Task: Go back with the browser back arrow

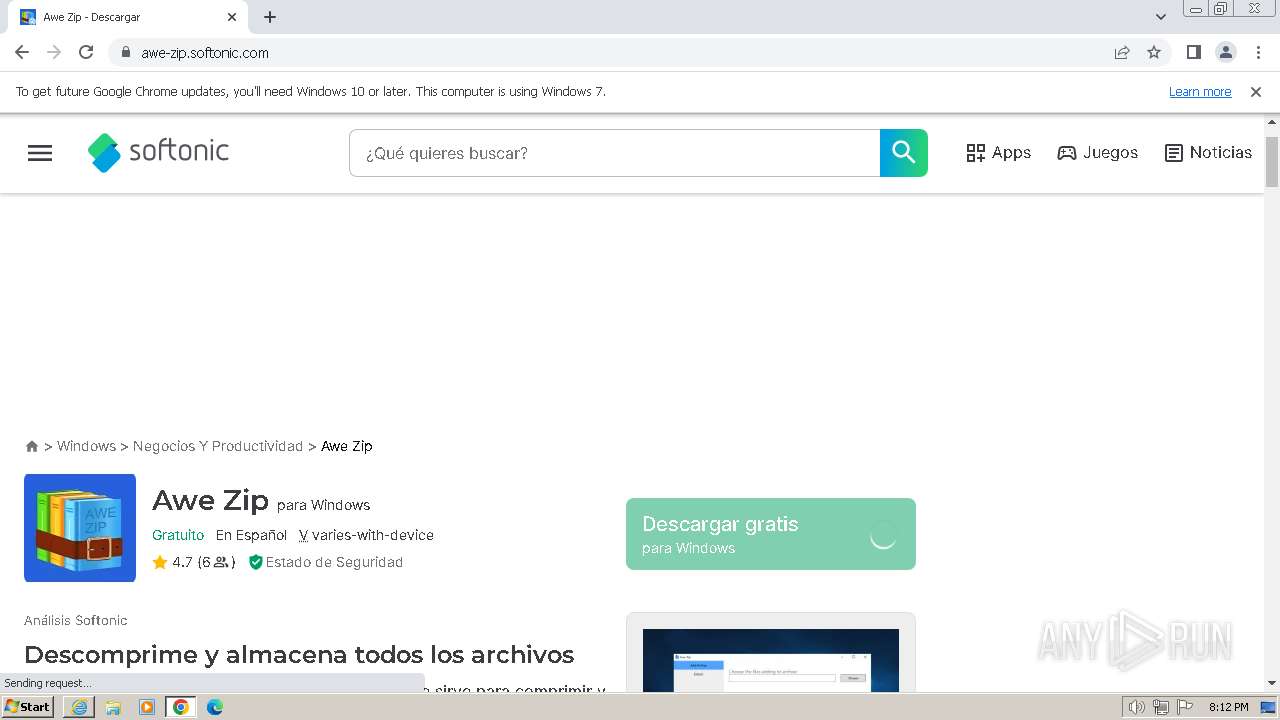Action: pos(22,52)
